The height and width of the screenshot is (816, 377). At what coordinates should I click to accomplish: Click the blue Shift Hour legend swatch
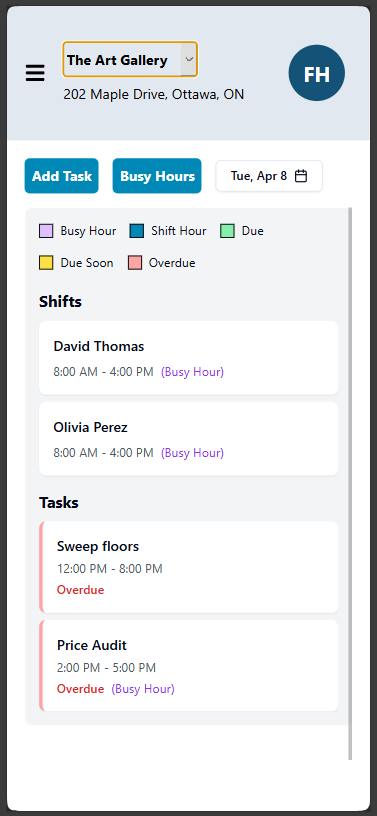[x=137, y=231]
